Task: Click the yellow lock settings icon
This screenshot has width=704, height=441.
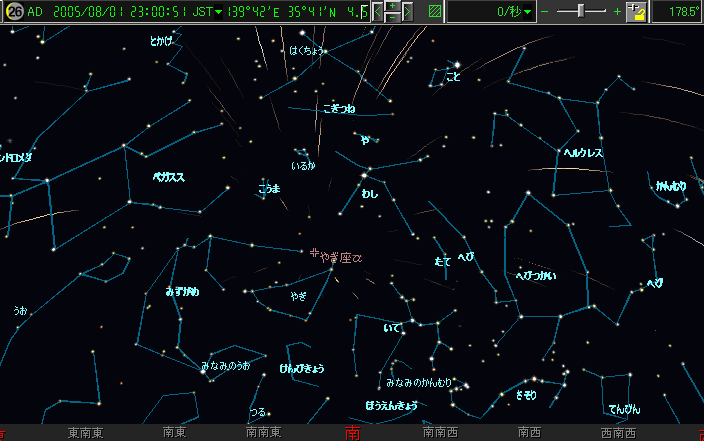Action: (635, 12)
